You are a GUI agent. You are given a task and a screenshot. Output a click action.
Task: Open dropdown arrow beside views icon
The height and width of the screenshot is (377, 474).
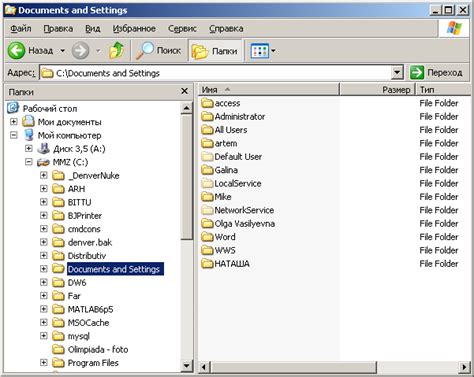tap(273, 51)
